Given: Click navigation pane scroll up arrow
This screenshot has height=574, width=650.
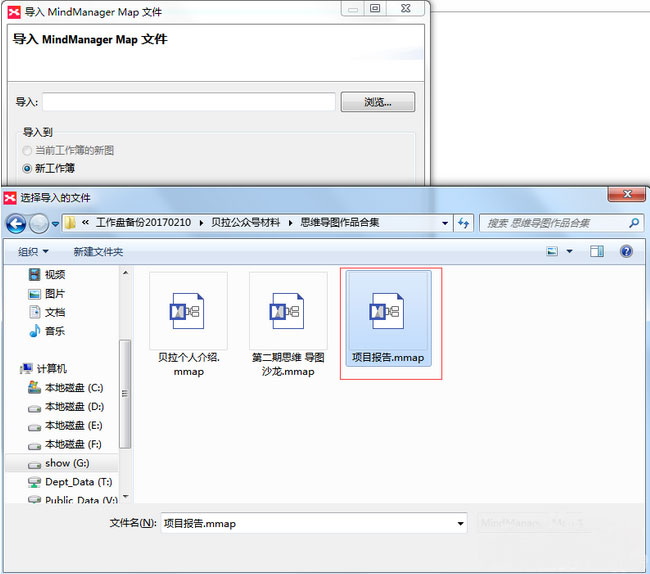Looking at the screenshot, I should tap(125, 273).
